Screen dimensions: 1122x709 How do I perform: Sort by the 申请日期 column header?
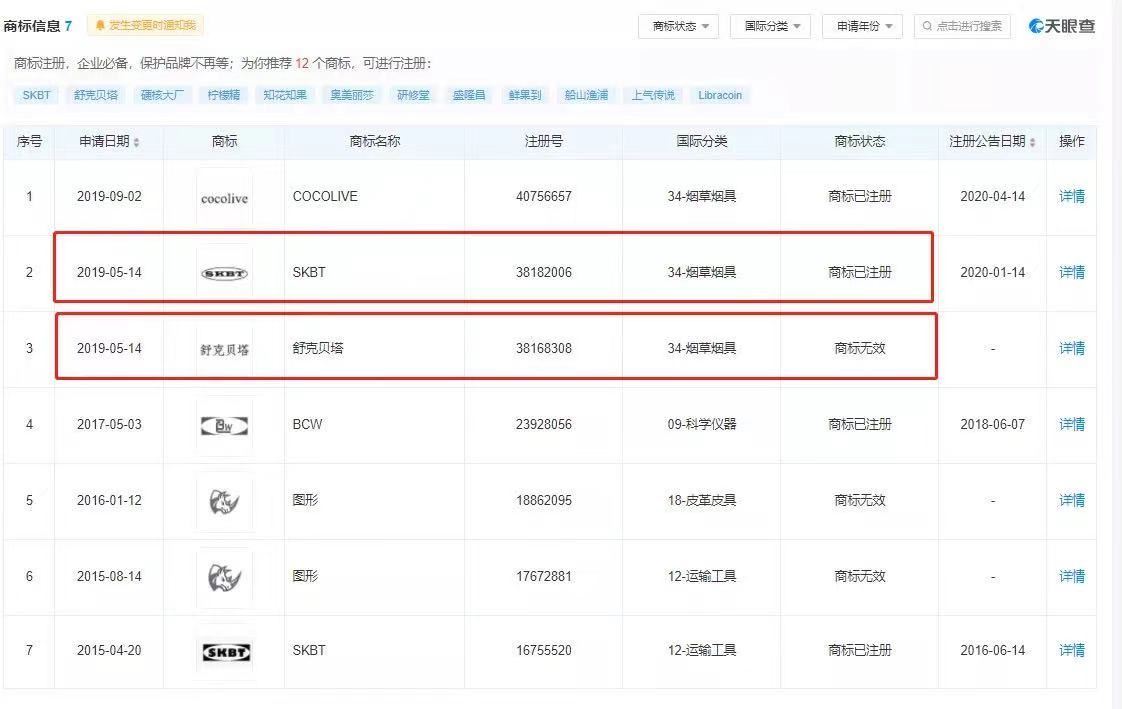[x=109, y=142]
